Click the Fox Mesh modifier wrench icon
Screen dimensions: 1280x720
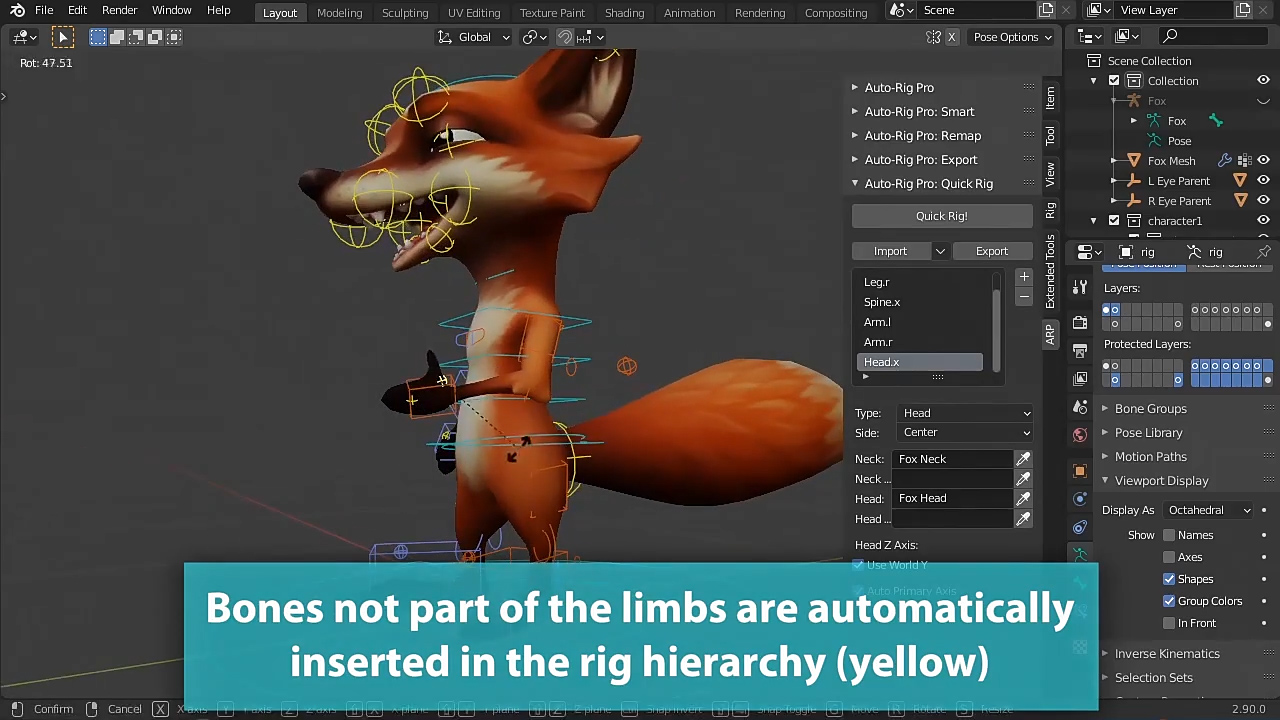pyautogui.click(x=1225, y=160)
